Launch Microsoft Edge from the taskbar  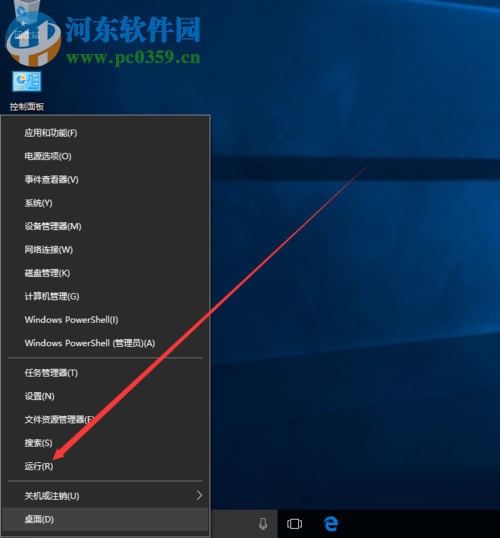pyautogui.click(x=331, y=524)
